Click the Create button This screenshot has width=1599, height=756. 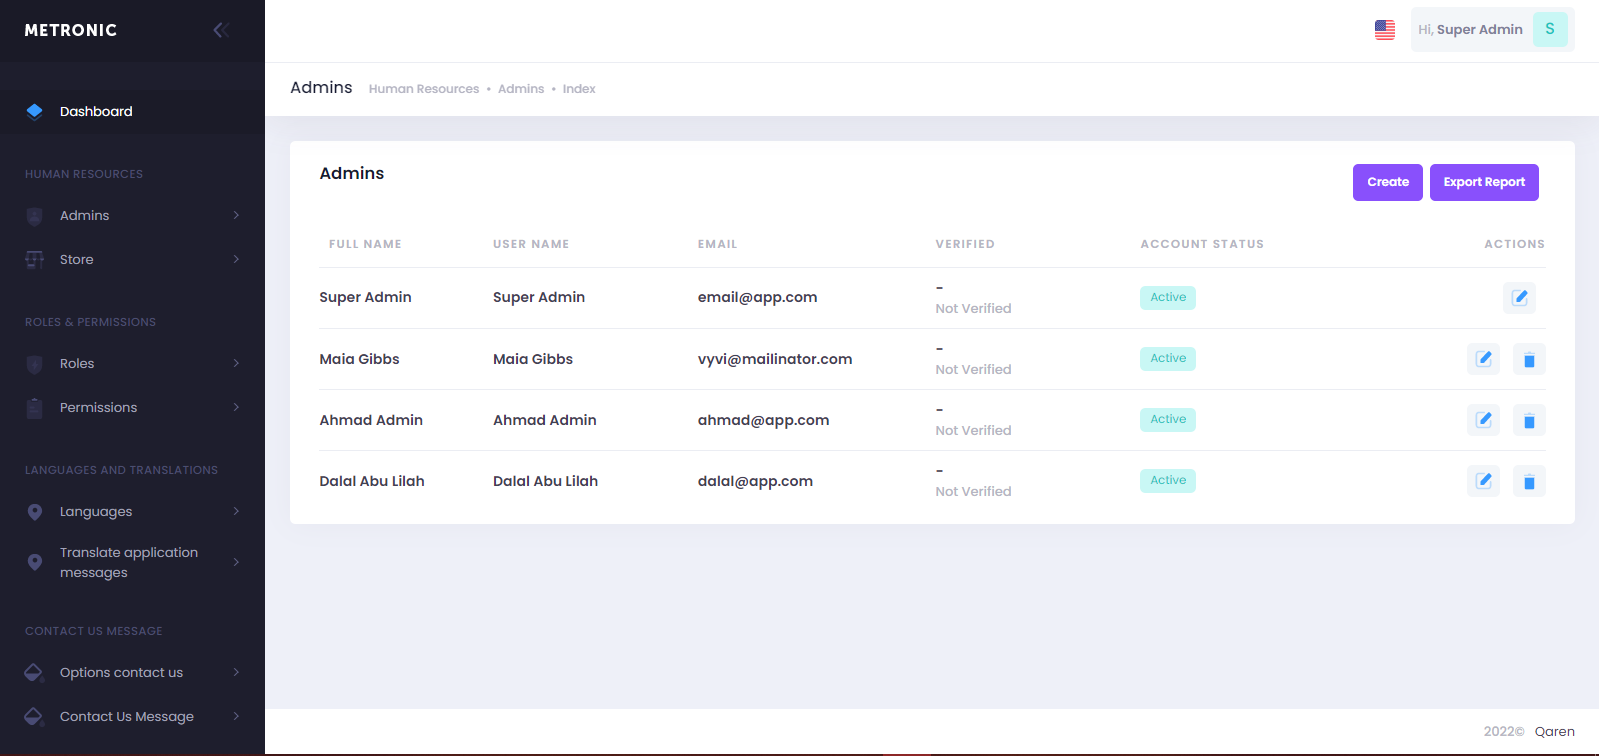[1387, 182]
